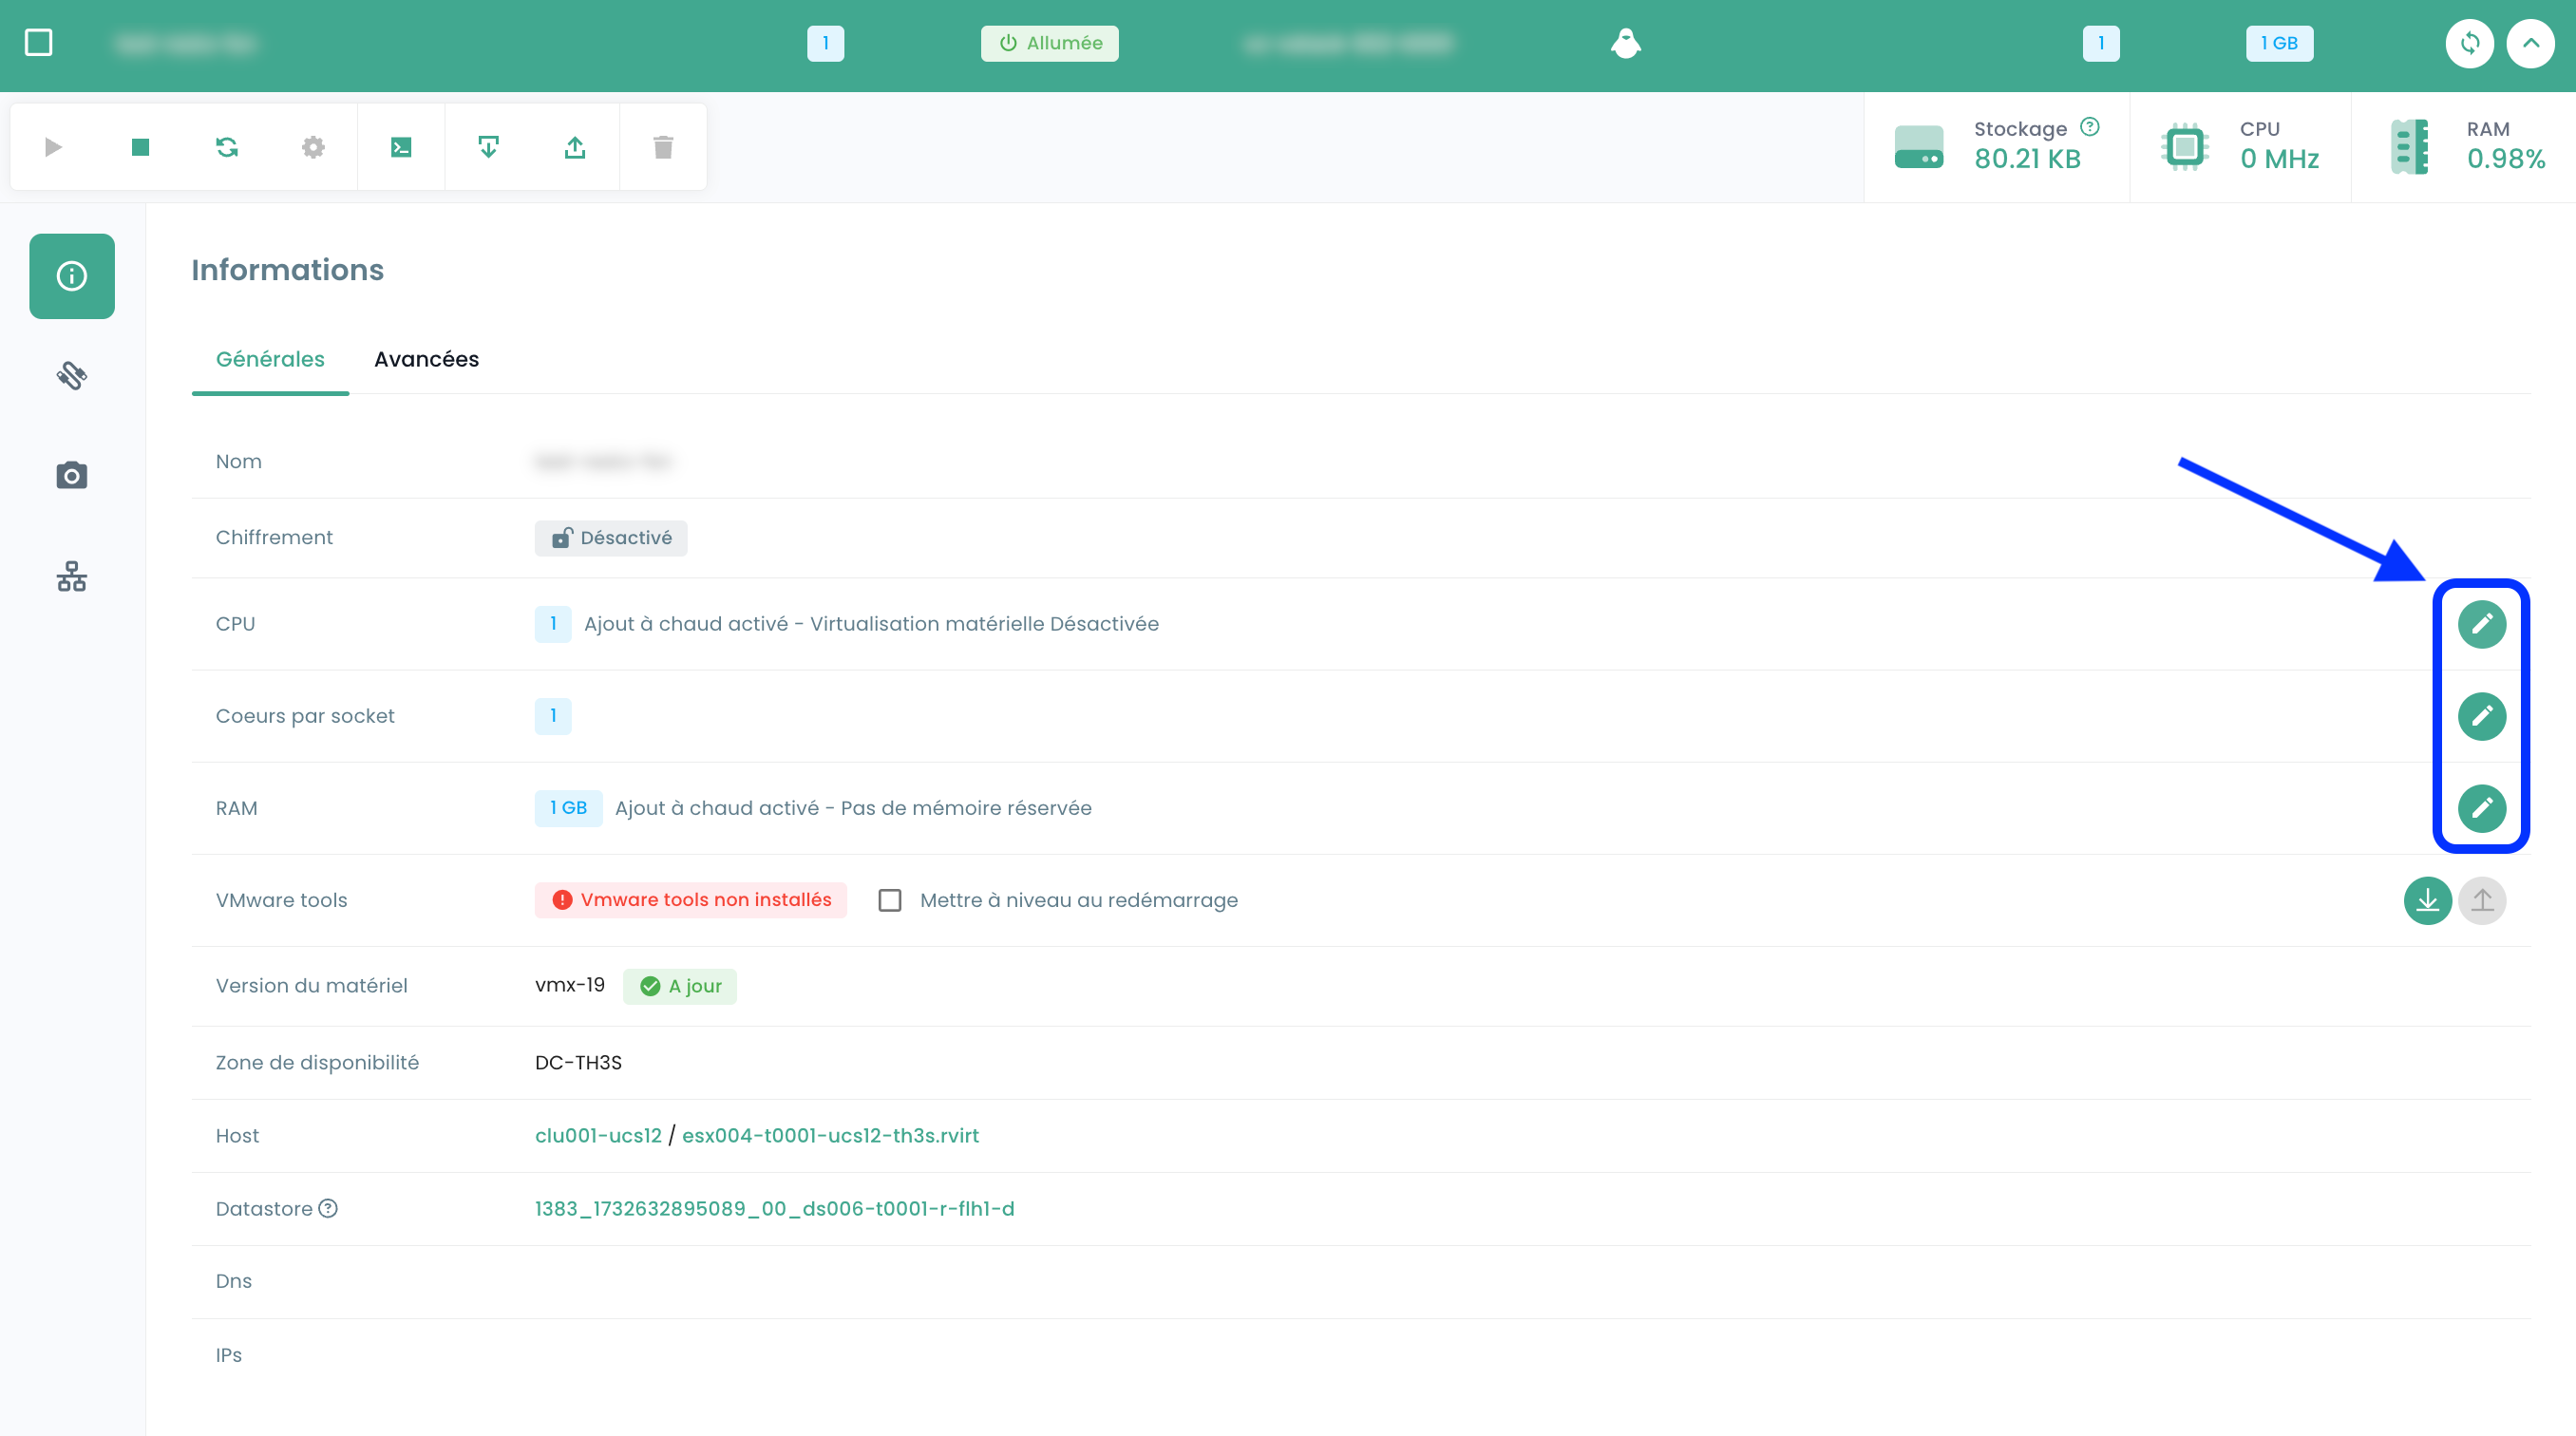The image size is (2576, 1436).
Task: Click the restart VM refresh icon
Action: pyautogui.click(x=227, y=148)
